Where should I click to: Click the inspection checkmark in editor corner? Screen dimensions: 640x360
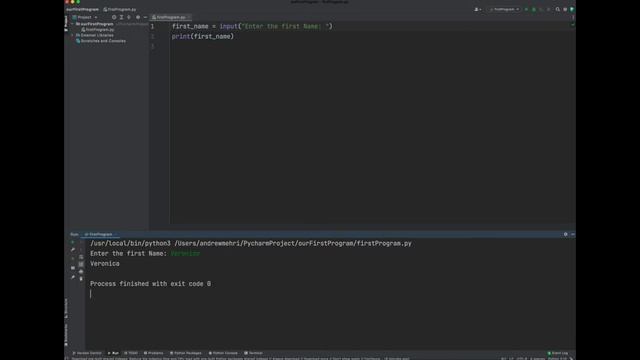[x=572, y=25]
